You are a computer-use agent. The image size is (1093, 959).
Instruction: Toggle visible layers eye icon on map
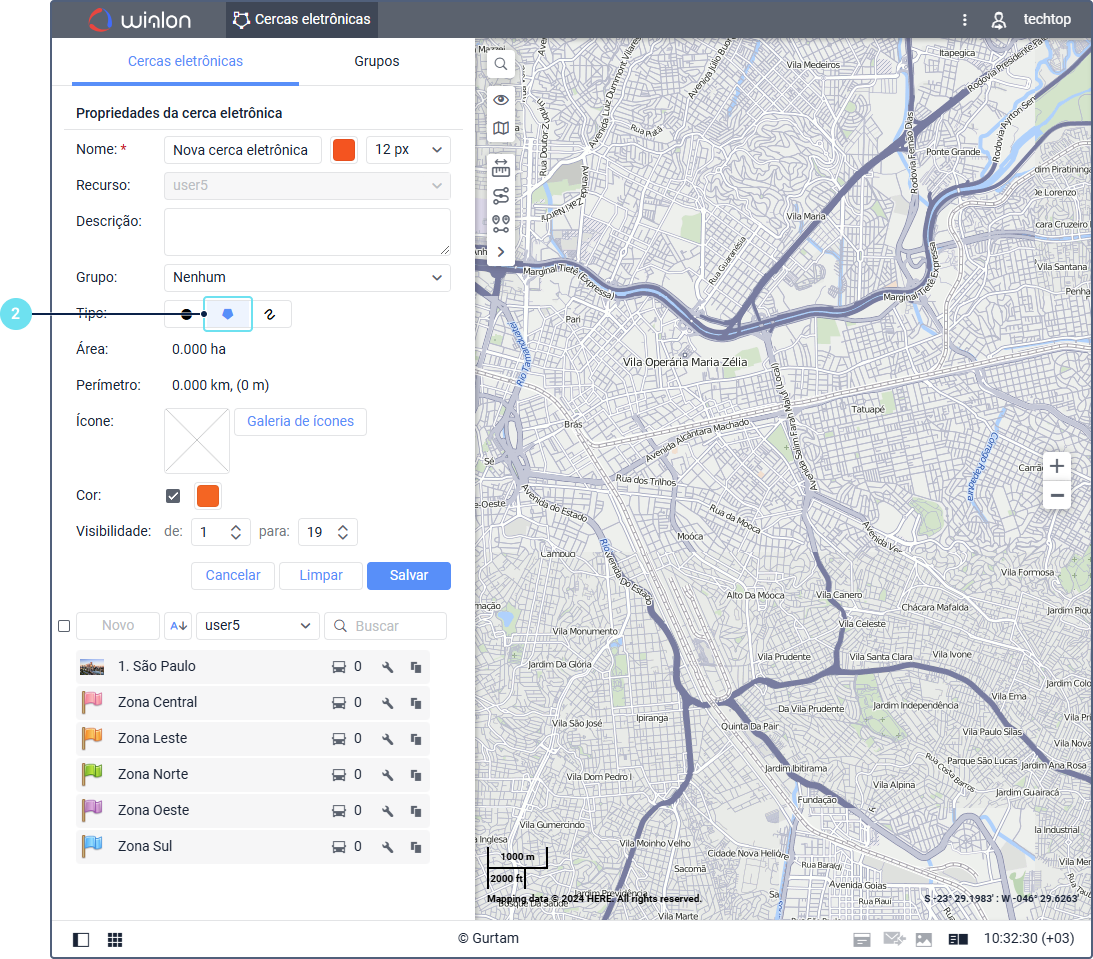(500, 100)
